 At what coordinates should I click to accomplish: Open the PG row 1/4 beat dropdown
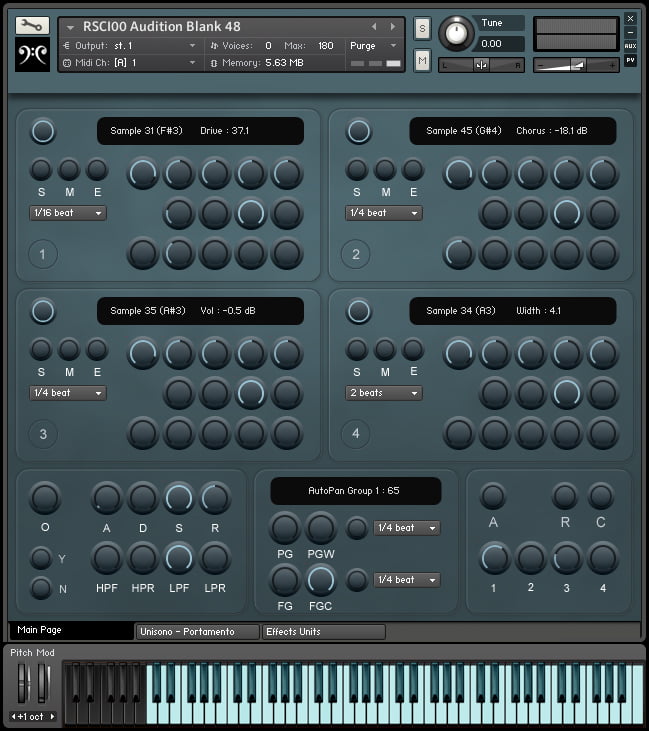point(407,528)
